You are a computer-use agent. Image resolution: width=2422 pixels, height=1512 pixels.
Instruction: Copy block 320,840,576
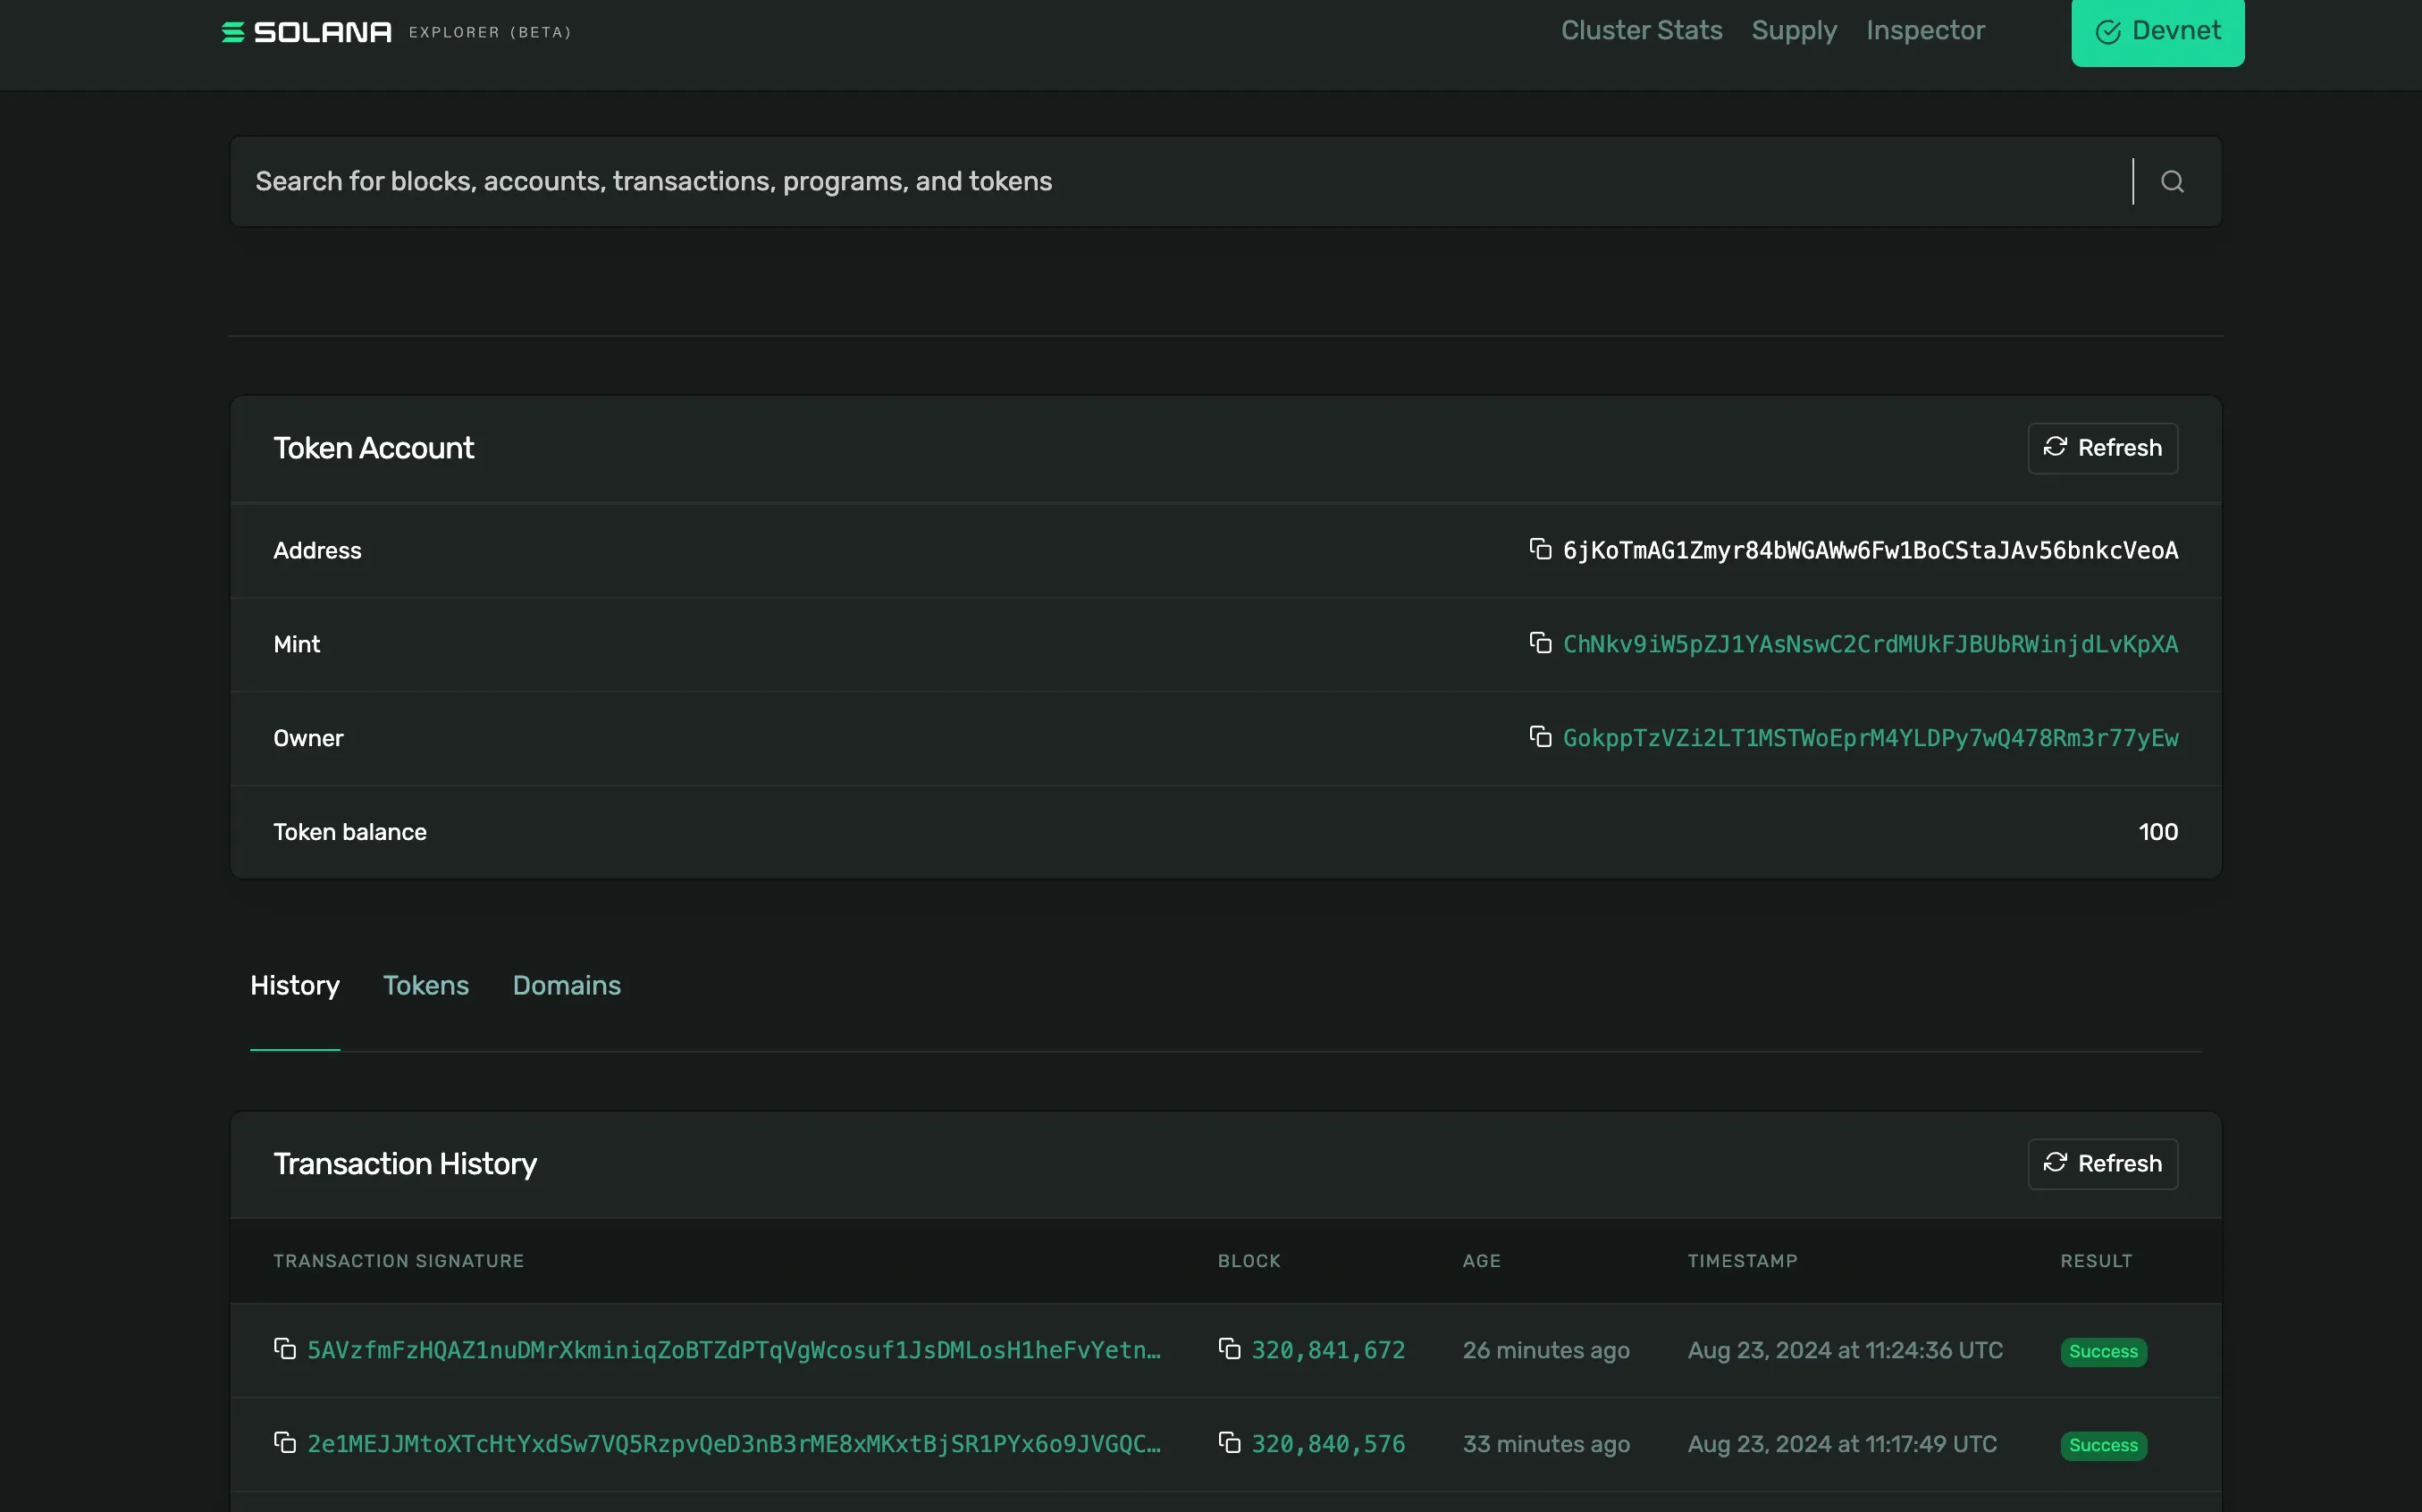1229,1443
